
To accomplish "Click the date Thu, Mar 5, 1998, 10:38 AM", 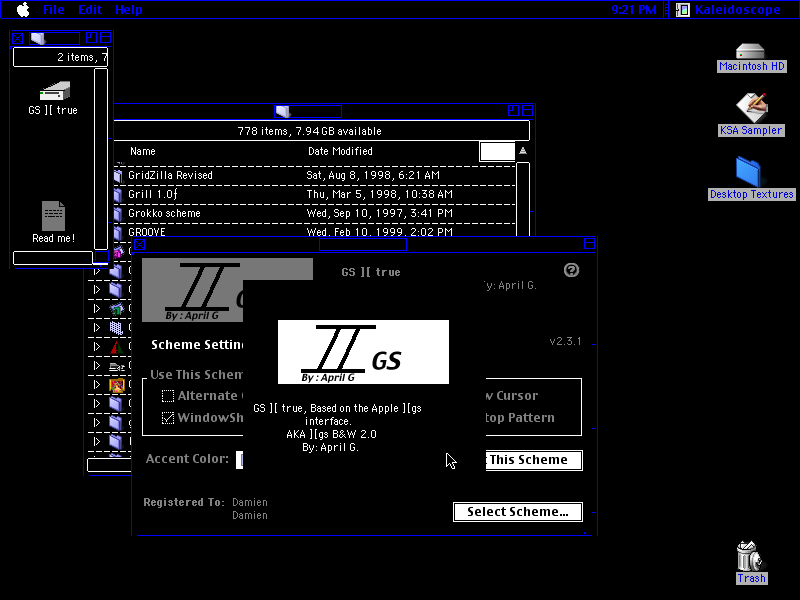I will (380, 194).
